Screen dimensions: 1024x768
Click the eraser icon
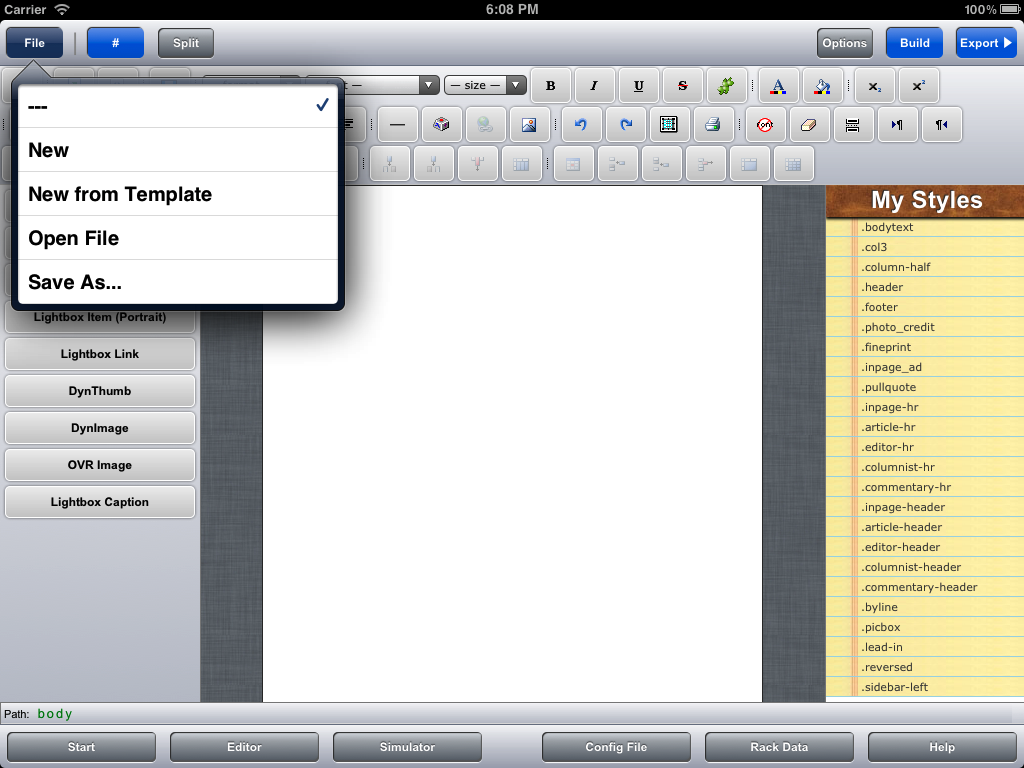click(810, 125)
